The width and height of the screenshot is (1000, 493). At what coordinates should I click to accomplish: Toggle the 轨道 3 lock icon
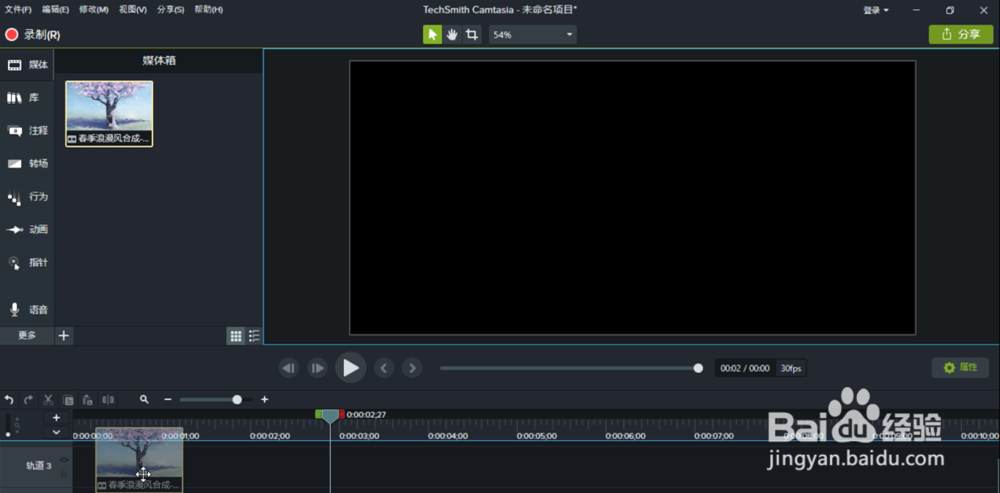click(x=64, y=475)
